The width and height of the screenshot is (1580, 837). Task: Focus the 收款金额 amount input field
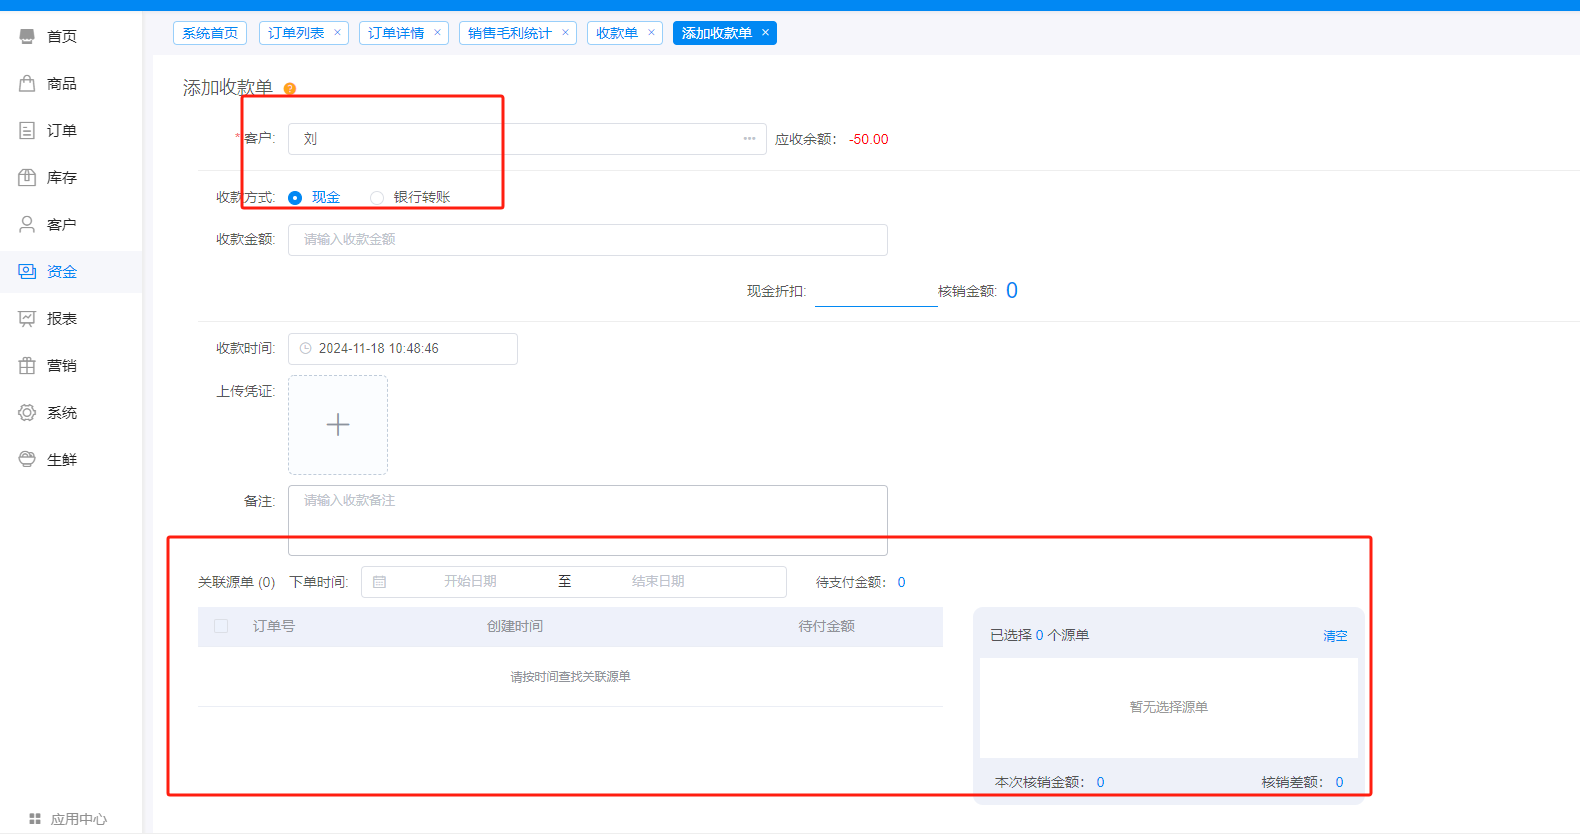(587, 240)
